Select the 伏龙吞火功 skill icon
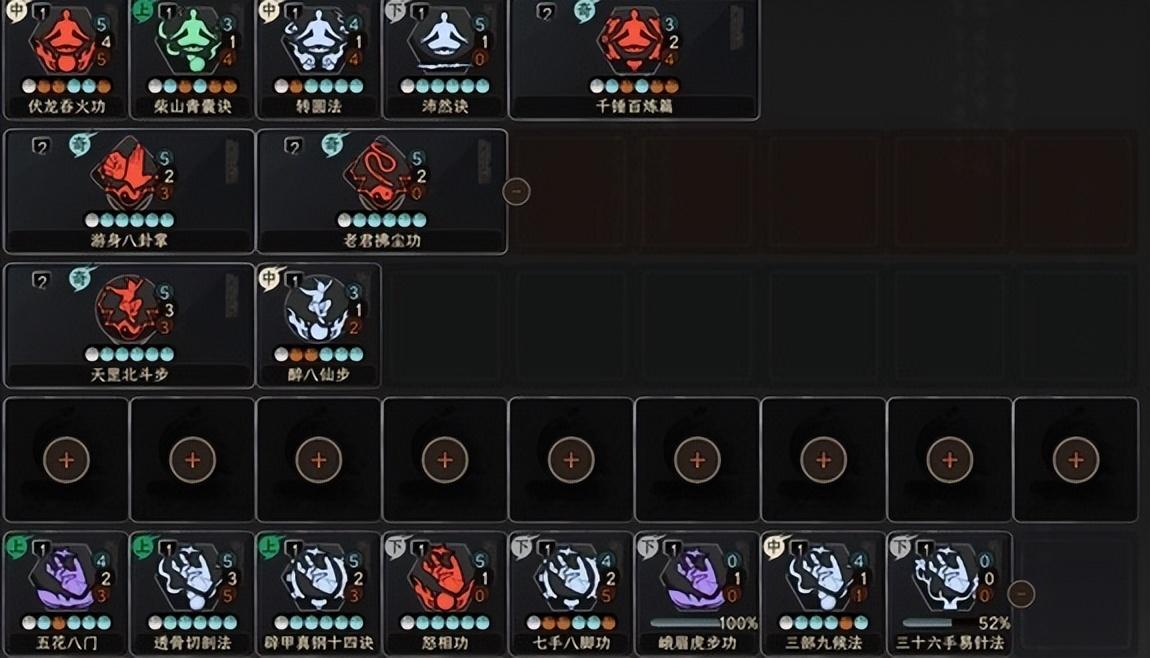This screenshot has height=658, width=1150. point(66,40)
